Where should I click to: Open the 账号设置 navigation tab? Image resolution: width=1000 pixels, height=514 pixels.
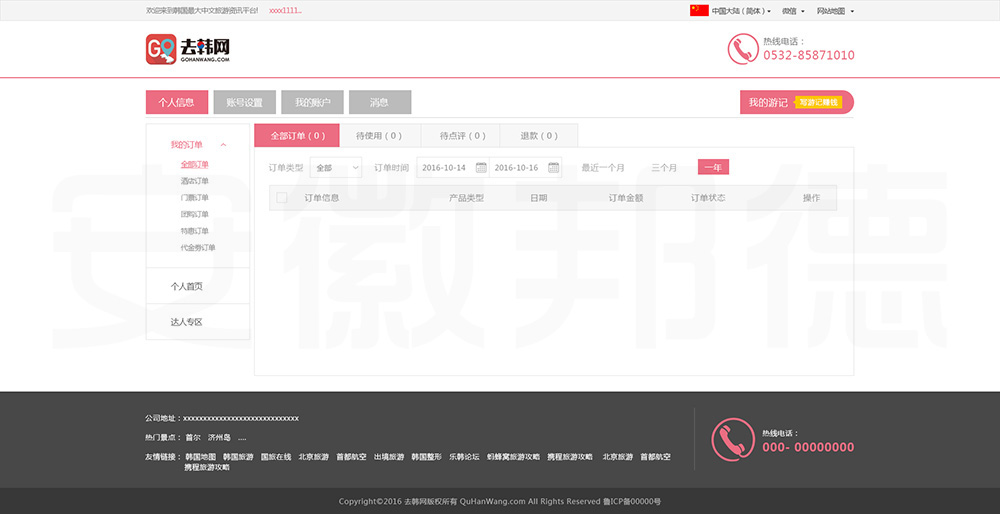click(244, 102)
